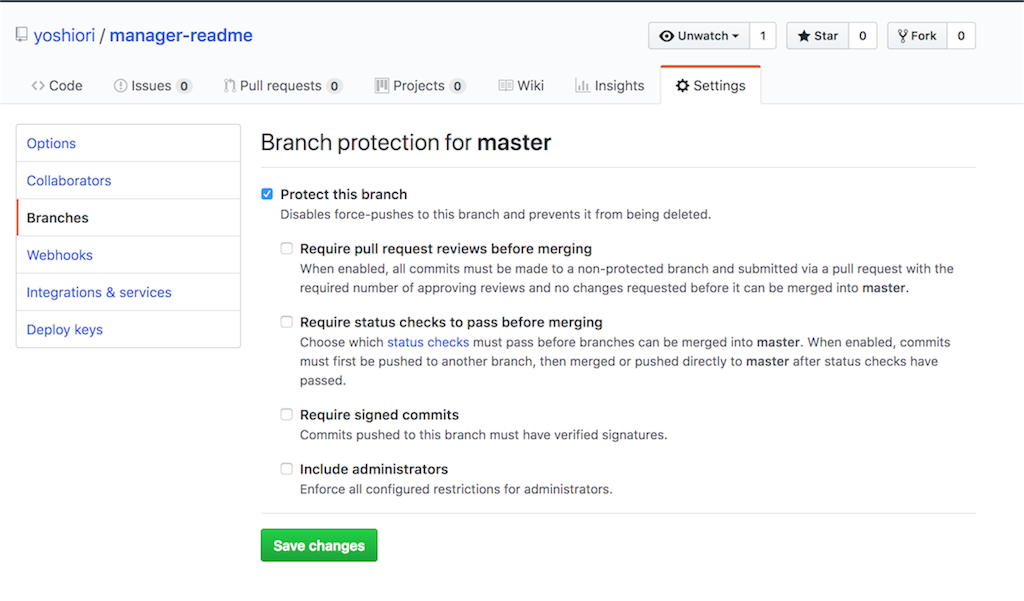1024x601 pixels.
Task: Click the Projects counter badge
Action: (x=457, y=86)
